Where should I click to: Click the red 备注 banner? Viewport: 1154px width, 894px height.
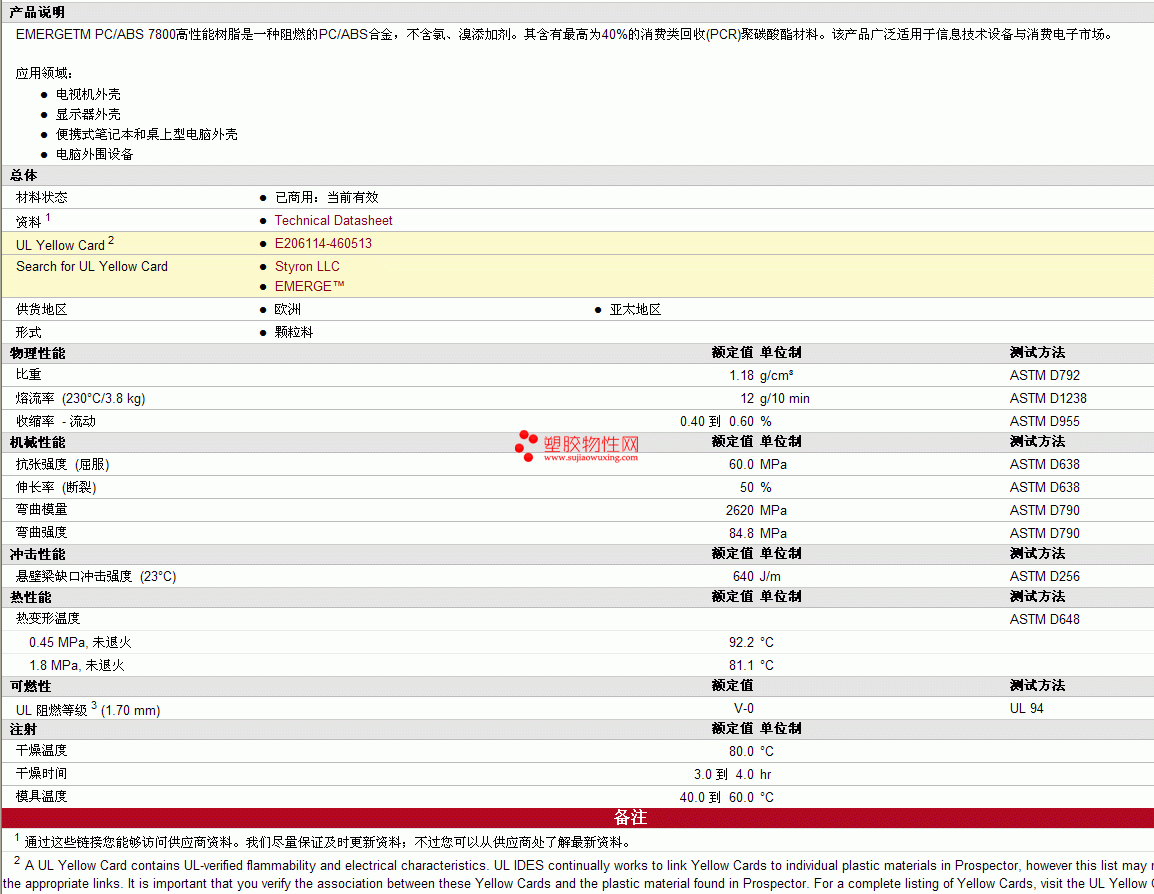[x=578, y=817]
